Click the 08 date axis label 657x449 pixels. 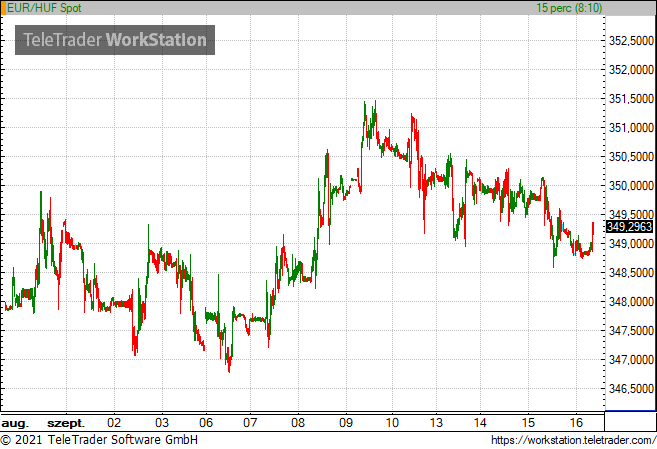[x=298, y=423]
